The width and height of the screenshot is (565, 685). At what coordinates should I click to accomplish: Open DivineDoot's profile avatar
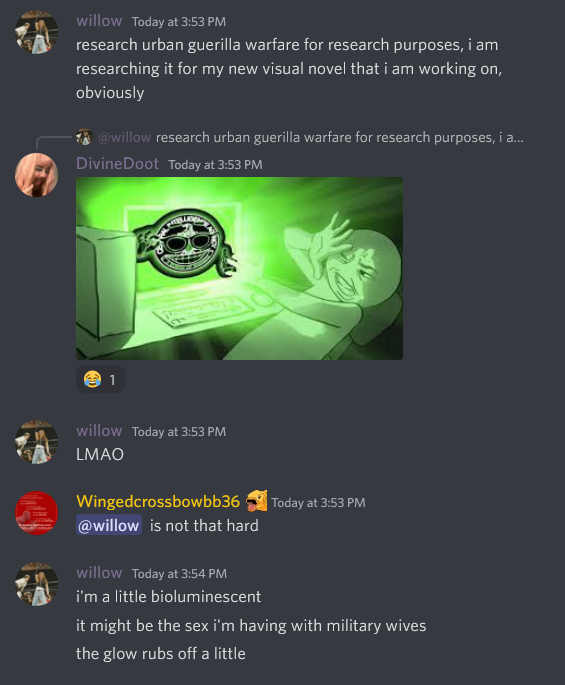pyautogui.click(x=37, y=175)
